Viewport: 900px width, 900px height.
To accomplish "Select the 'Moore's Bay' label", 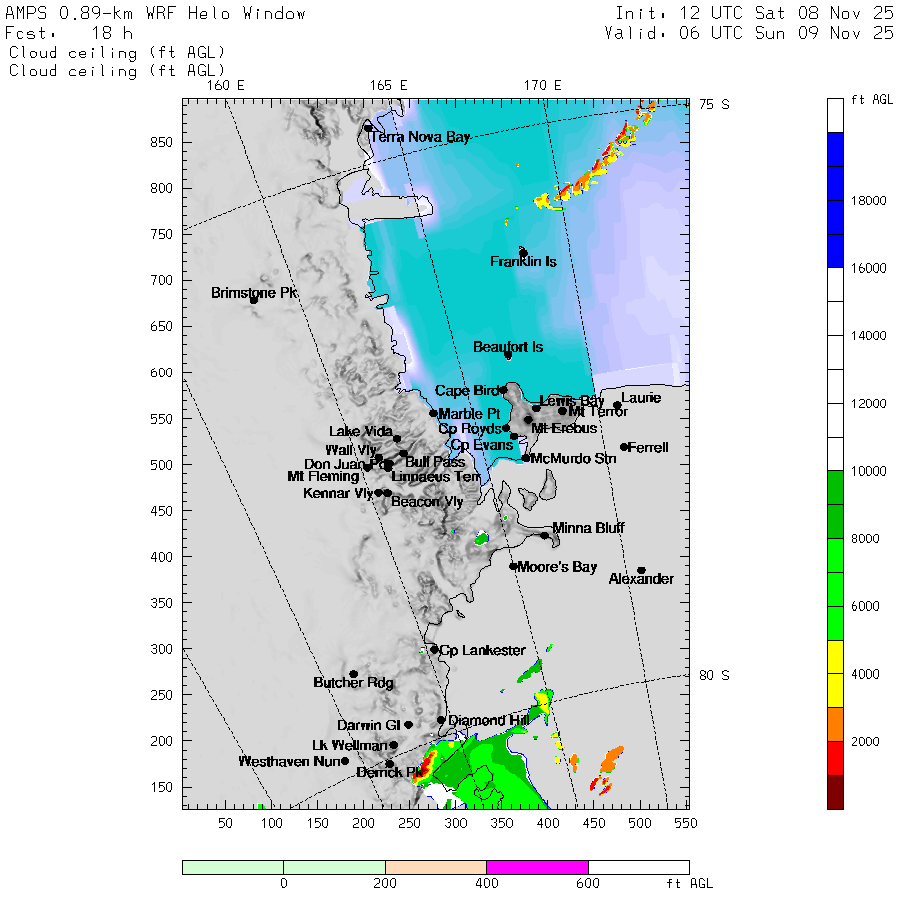I will coord(557,567).
